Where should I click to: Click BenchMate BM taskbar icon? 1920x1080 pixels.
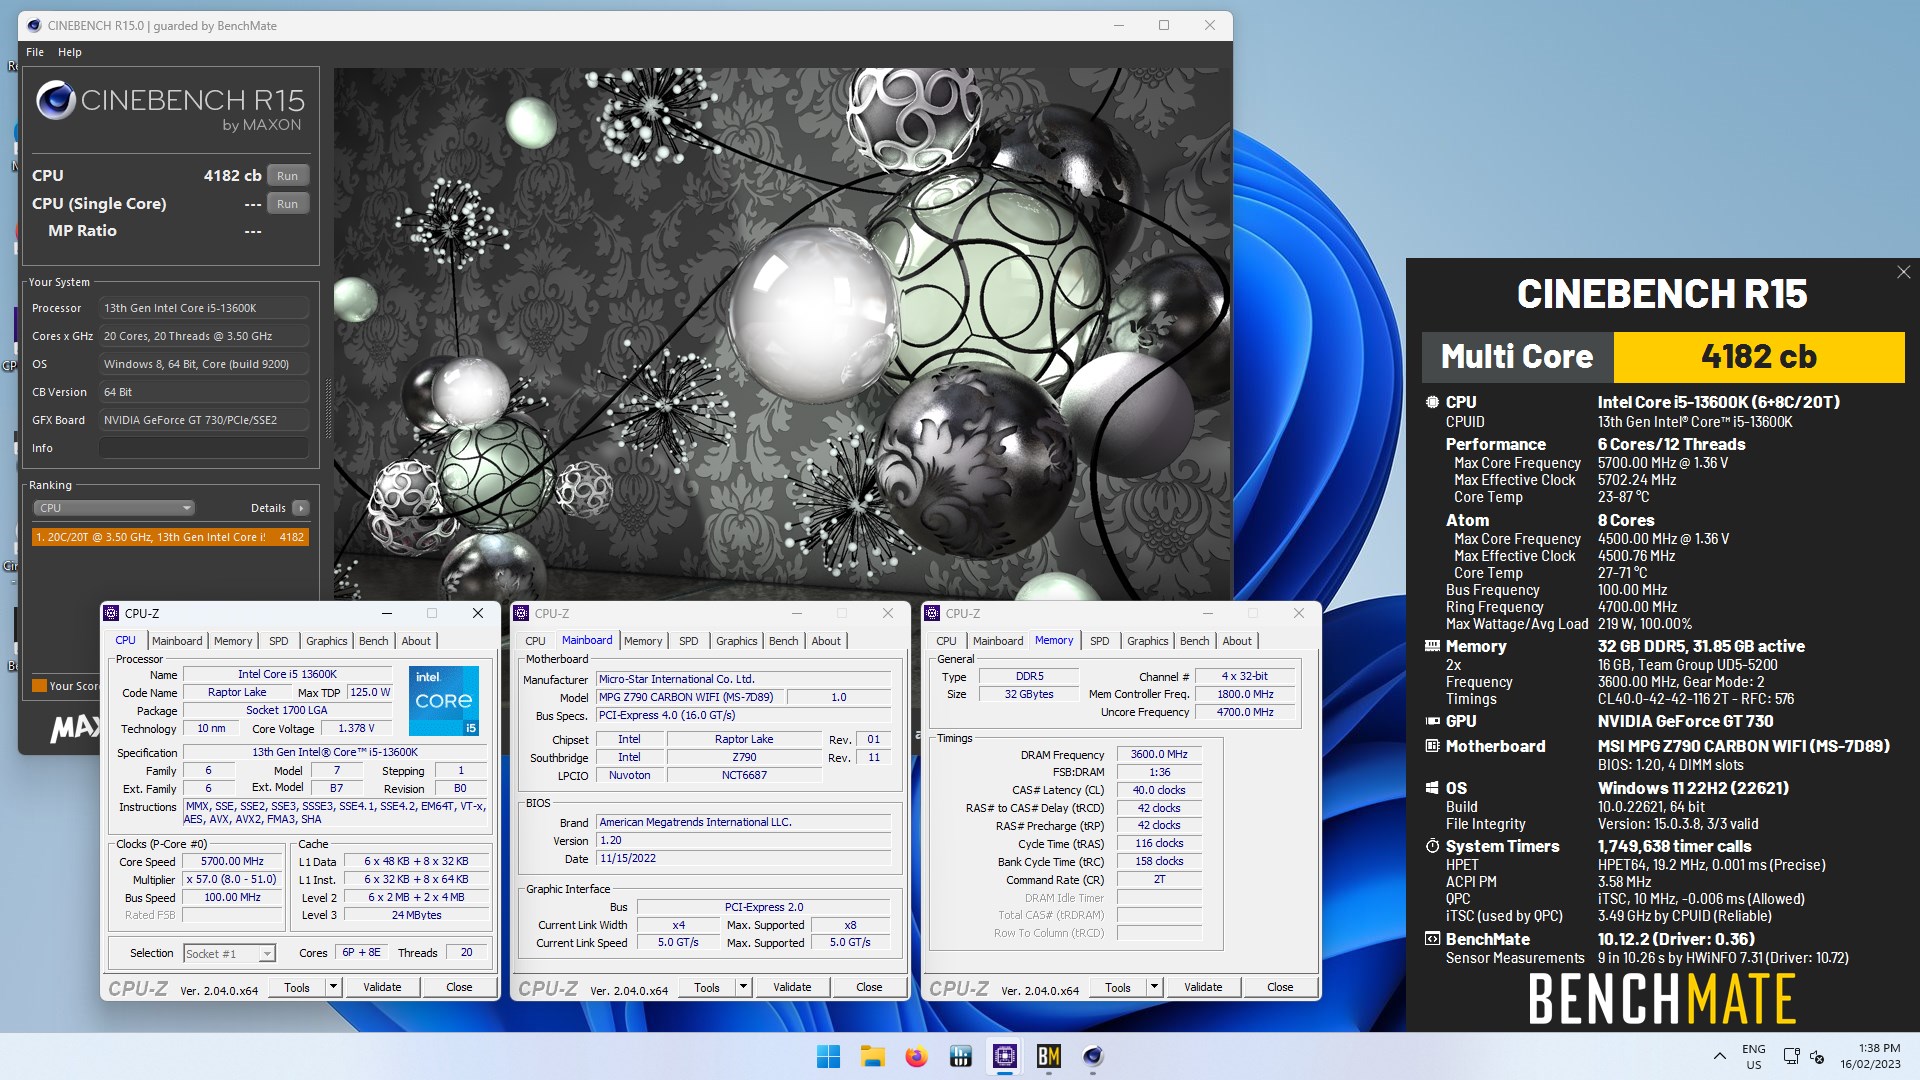click(x=1048, y=1056)
